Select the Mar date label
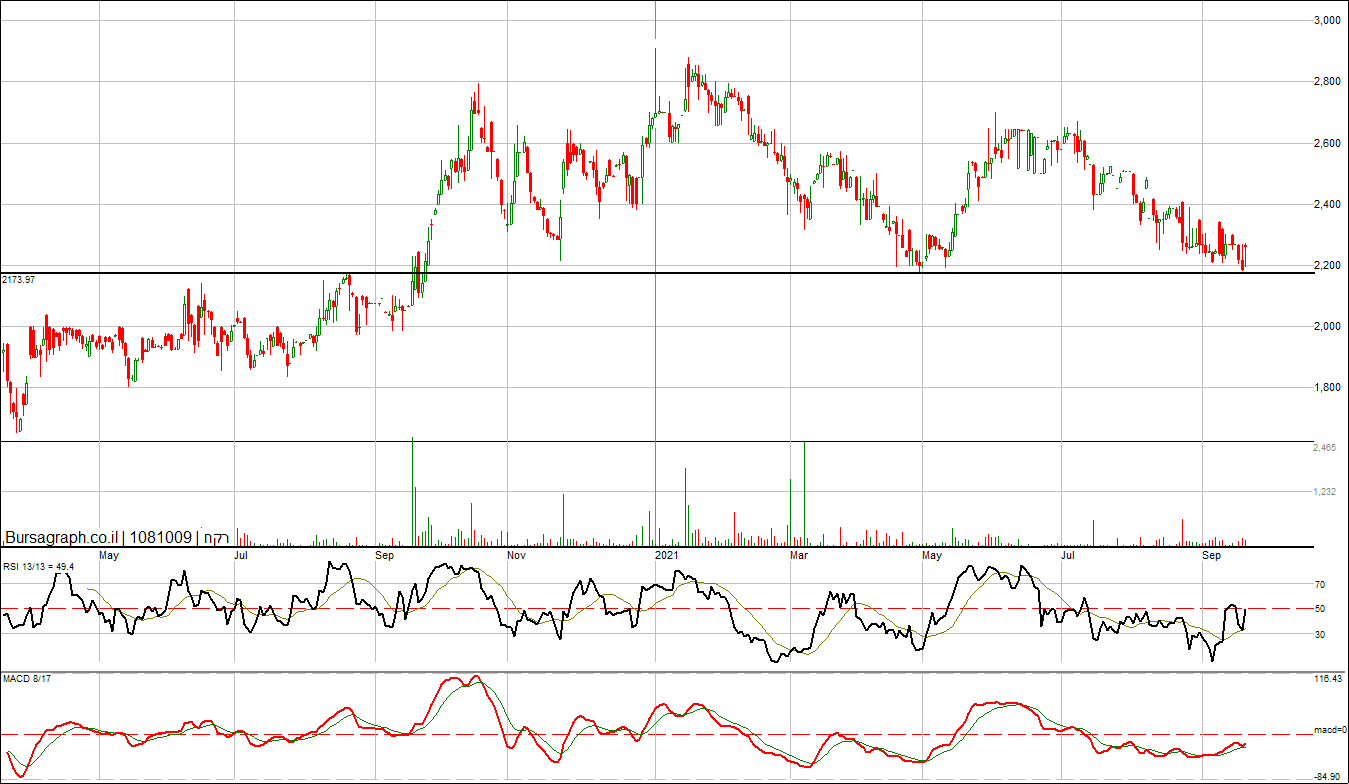Viewport: 1349px width, 784px height. pyautogui.click(x=798, y=554)
